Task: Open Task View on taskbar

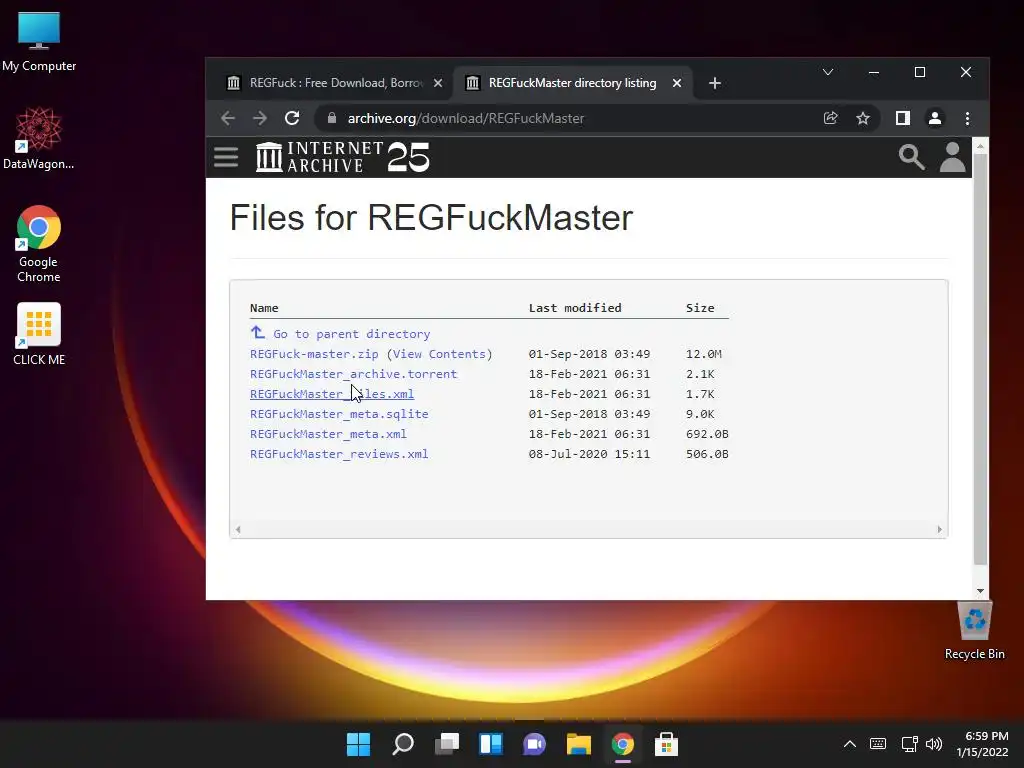Action: click(447, 744)
